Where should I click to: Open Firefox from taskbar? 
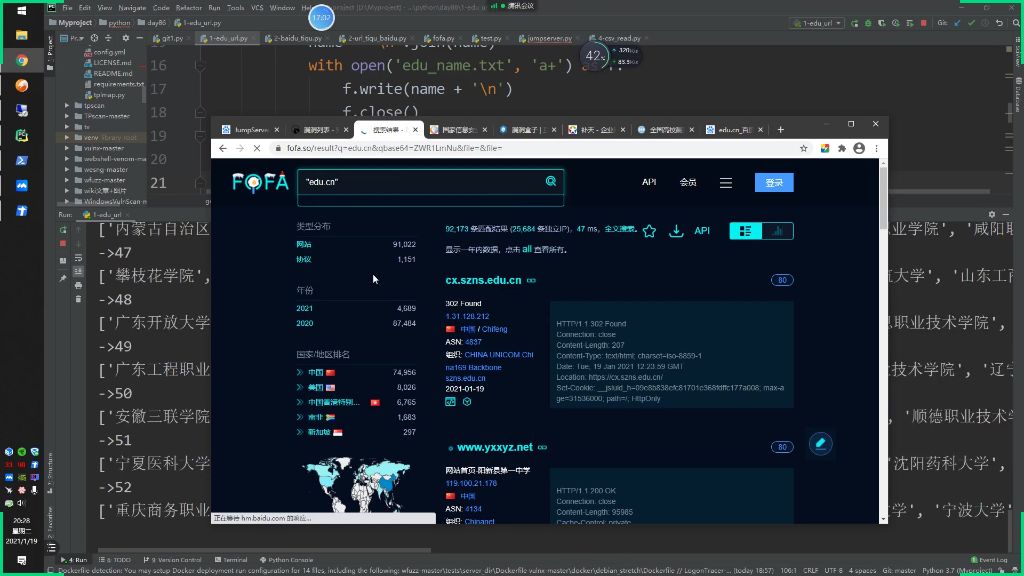click(22, 86)
